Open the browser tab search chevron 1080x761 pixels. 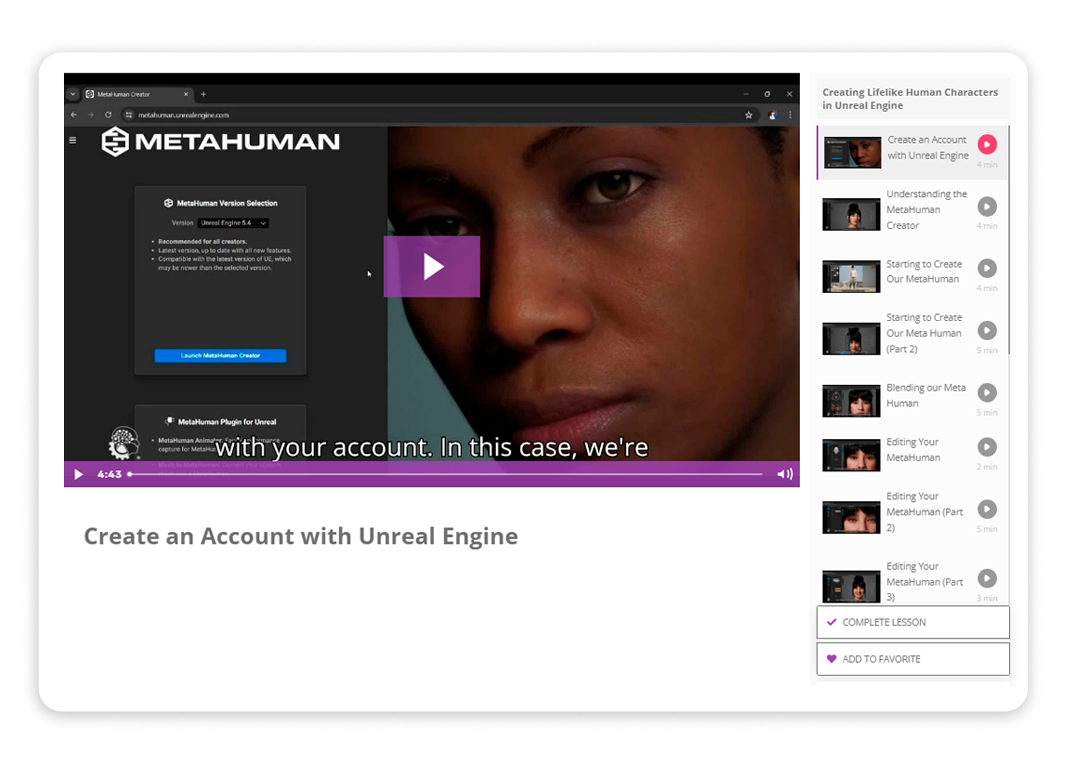pyautogui.click(x=73, y=94)
